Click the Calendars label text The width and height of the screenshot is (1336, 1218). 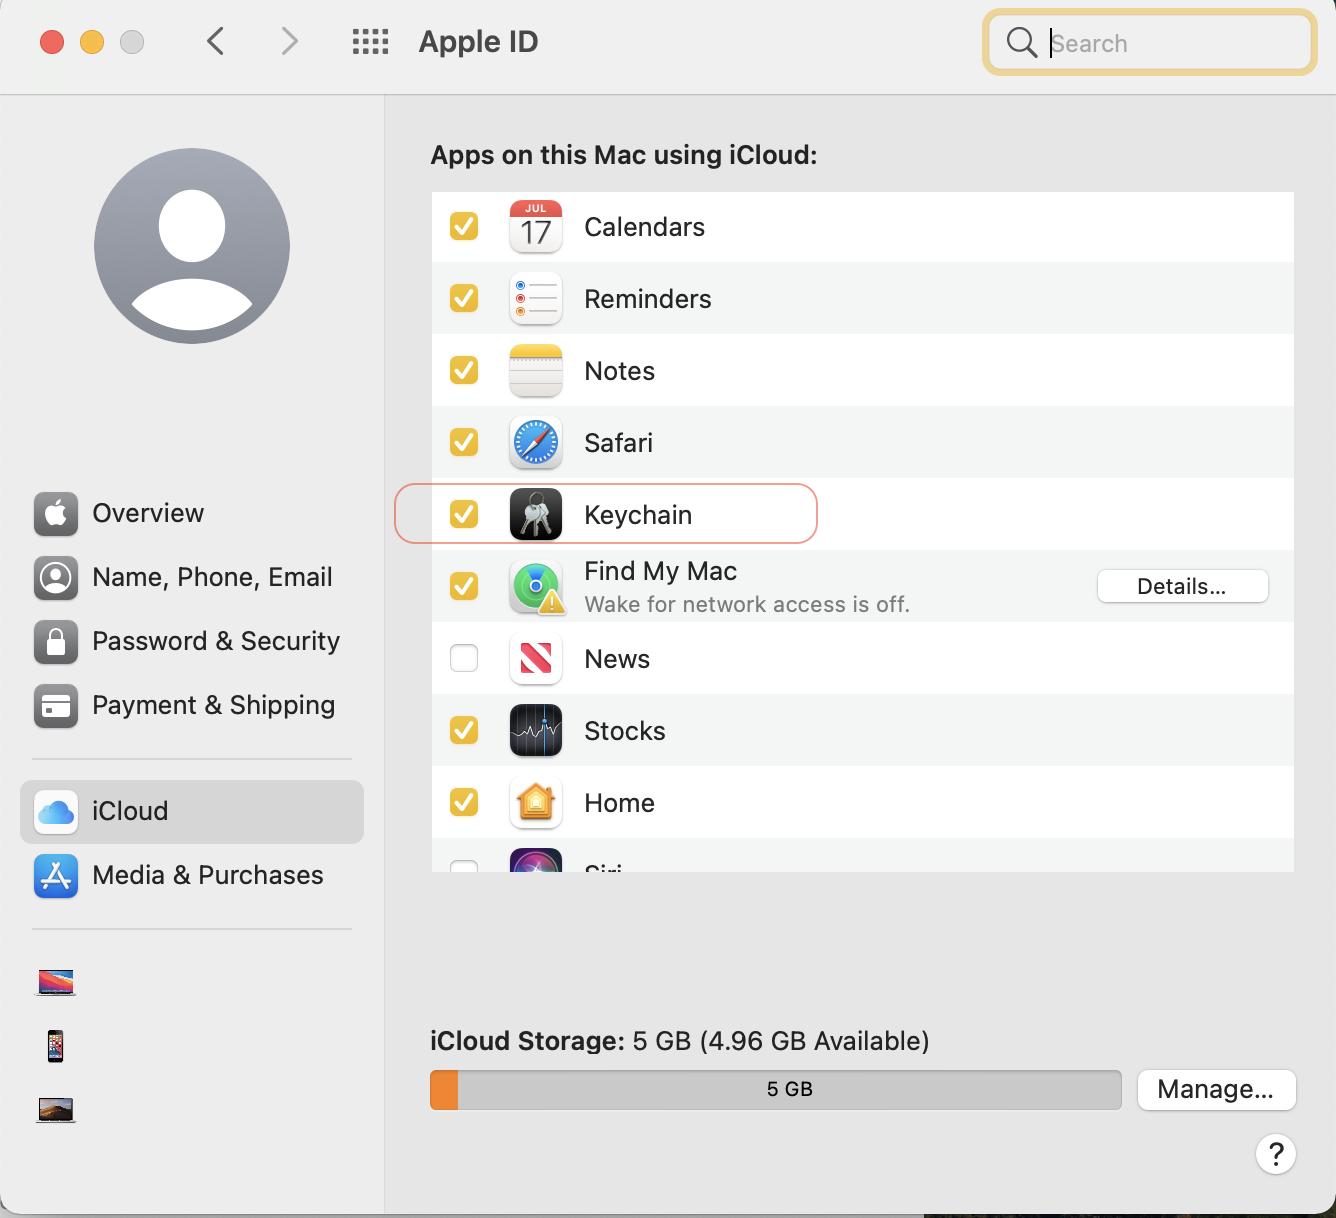[645, 227]
